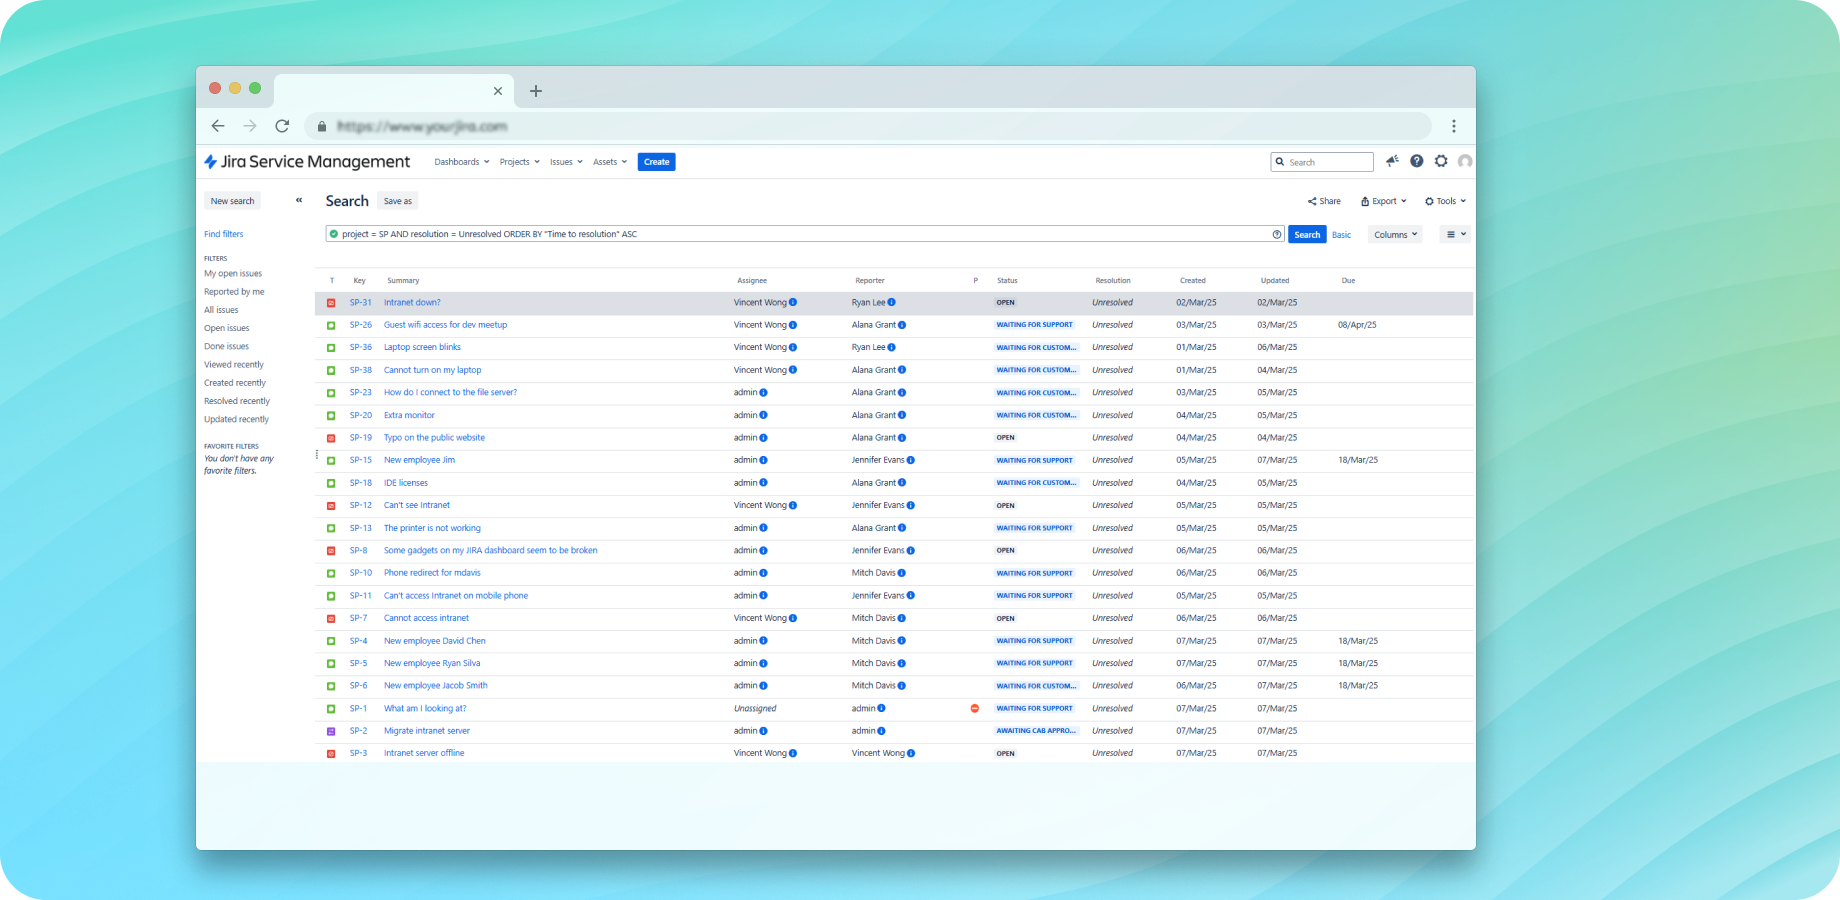Viewport: 1840px width, 900px height.
Task: Sort by the Assignee column header
Action: pos(752,281)
